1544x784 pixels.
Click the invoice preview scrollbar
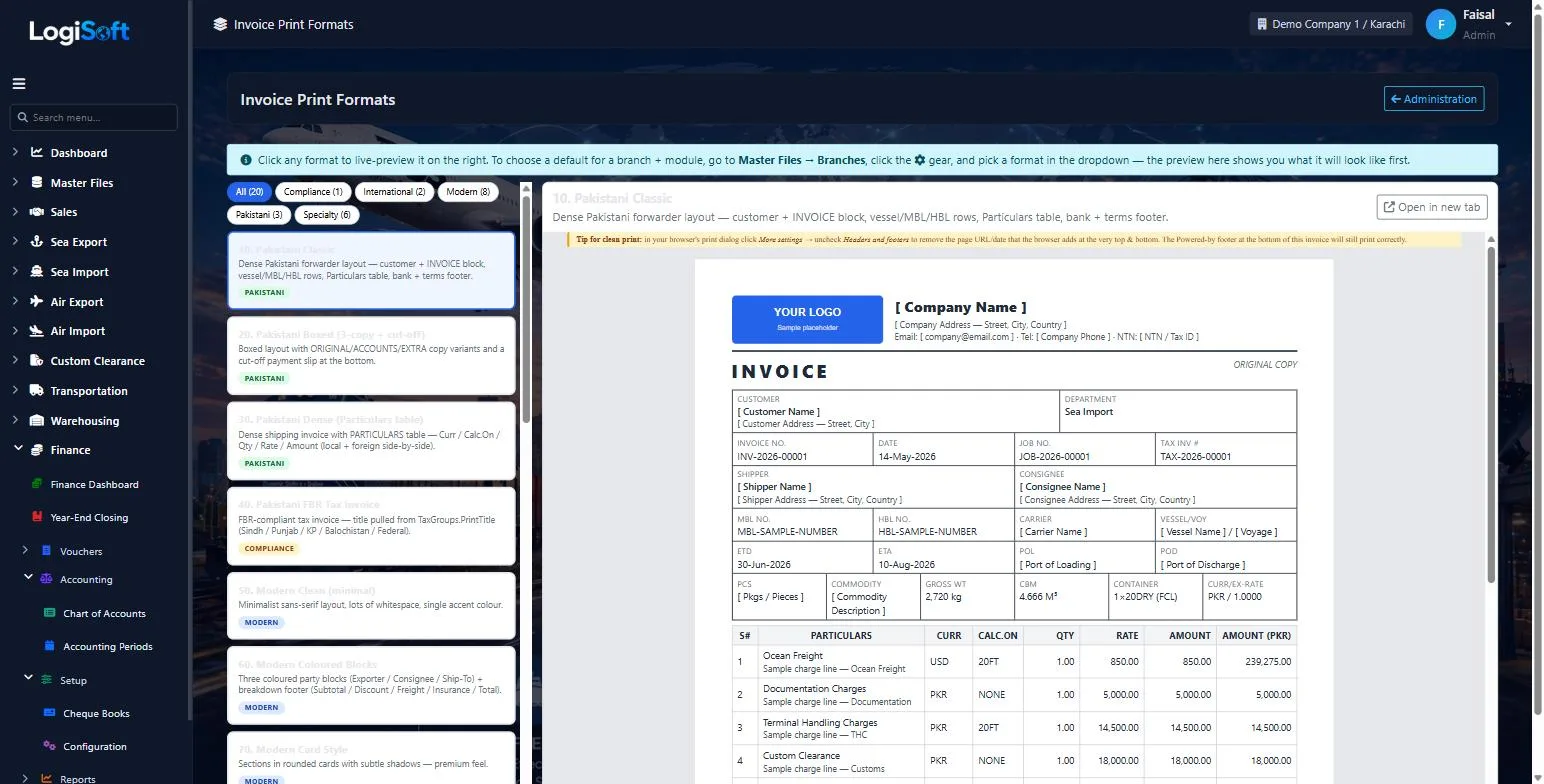click(x=1491, y=415)
